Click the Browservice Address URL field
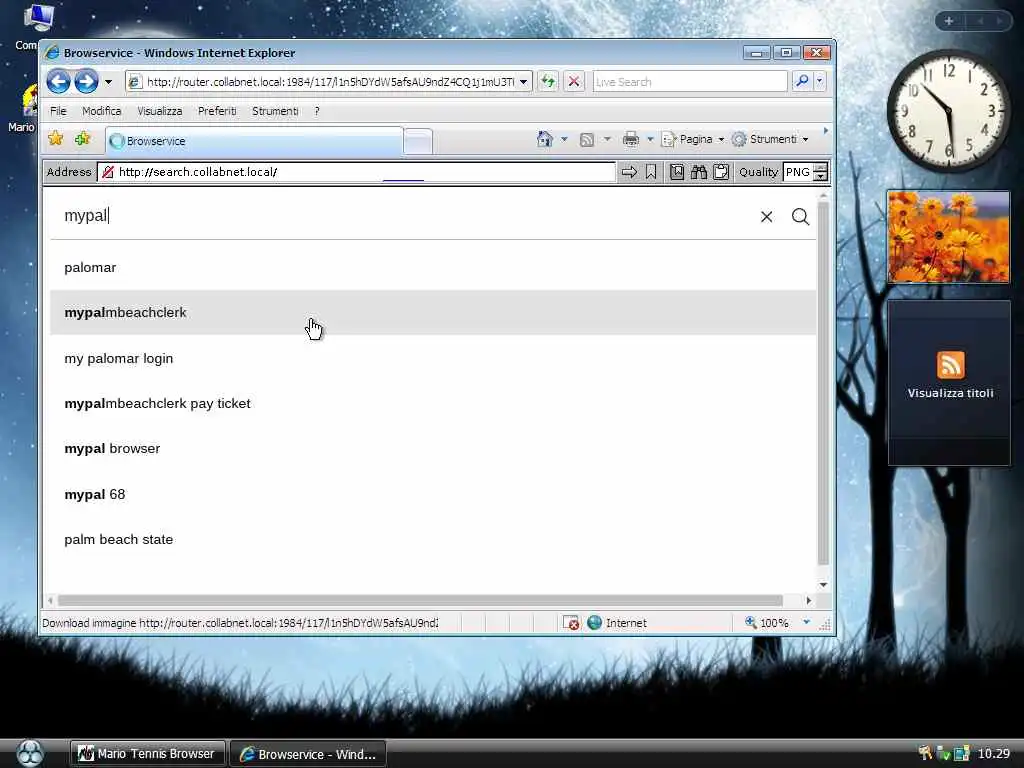Image resolution: width=1024 pixels, height=768 pixels. [x=357, y=172]
